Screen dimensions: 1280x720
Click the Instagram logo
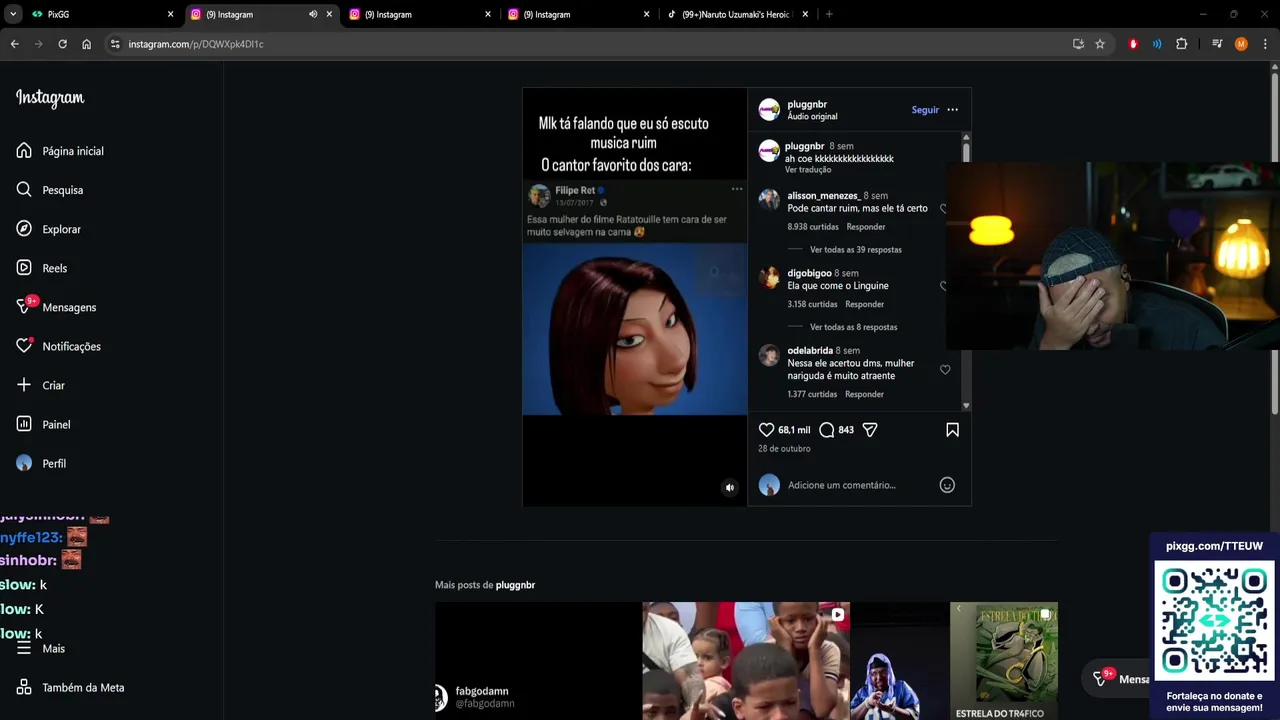coord(50,97)
